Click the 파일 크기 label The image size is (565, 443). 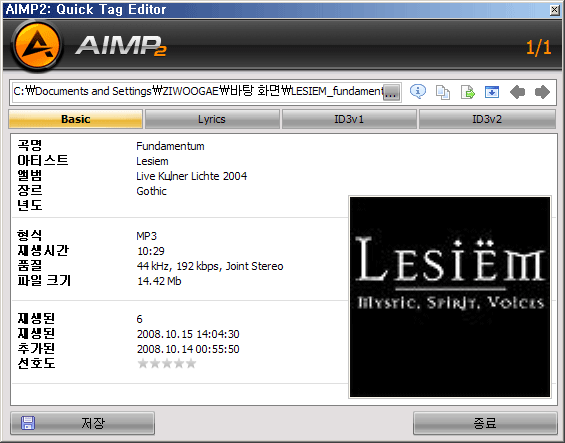(x=44, y=280)
